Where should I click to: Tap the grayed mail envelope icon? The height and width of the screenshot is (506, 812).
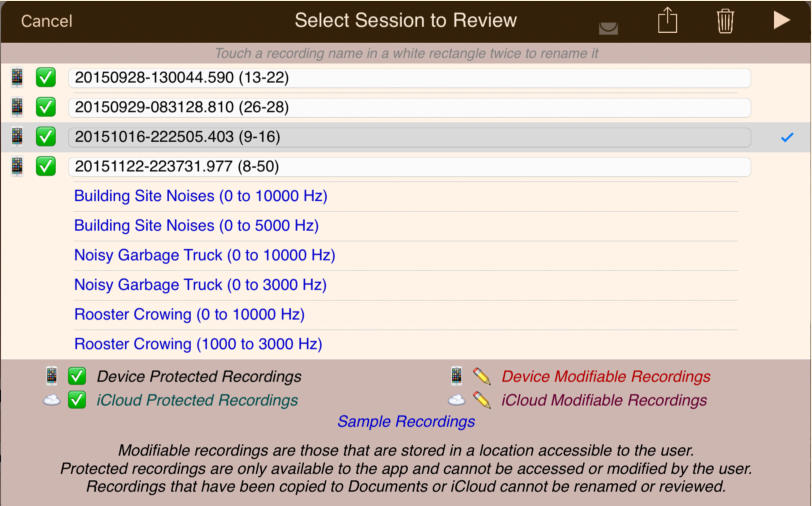[x=608, y=27]
